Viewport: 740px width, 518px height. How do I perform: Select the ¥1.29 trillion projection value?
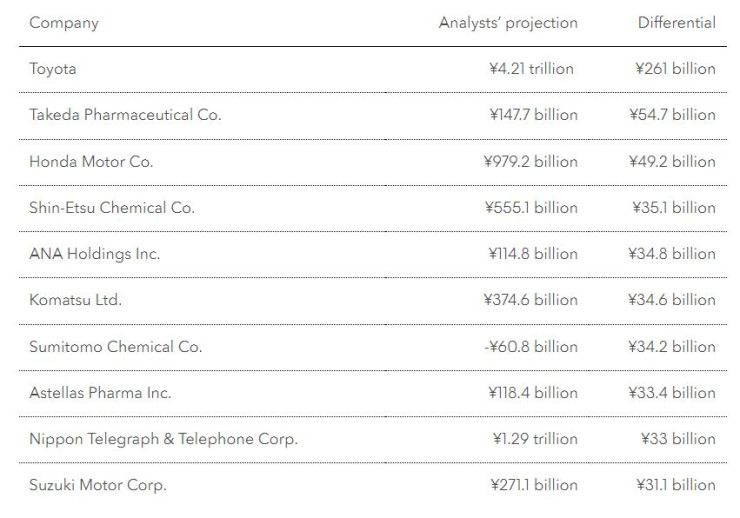[x=533, y=439]
